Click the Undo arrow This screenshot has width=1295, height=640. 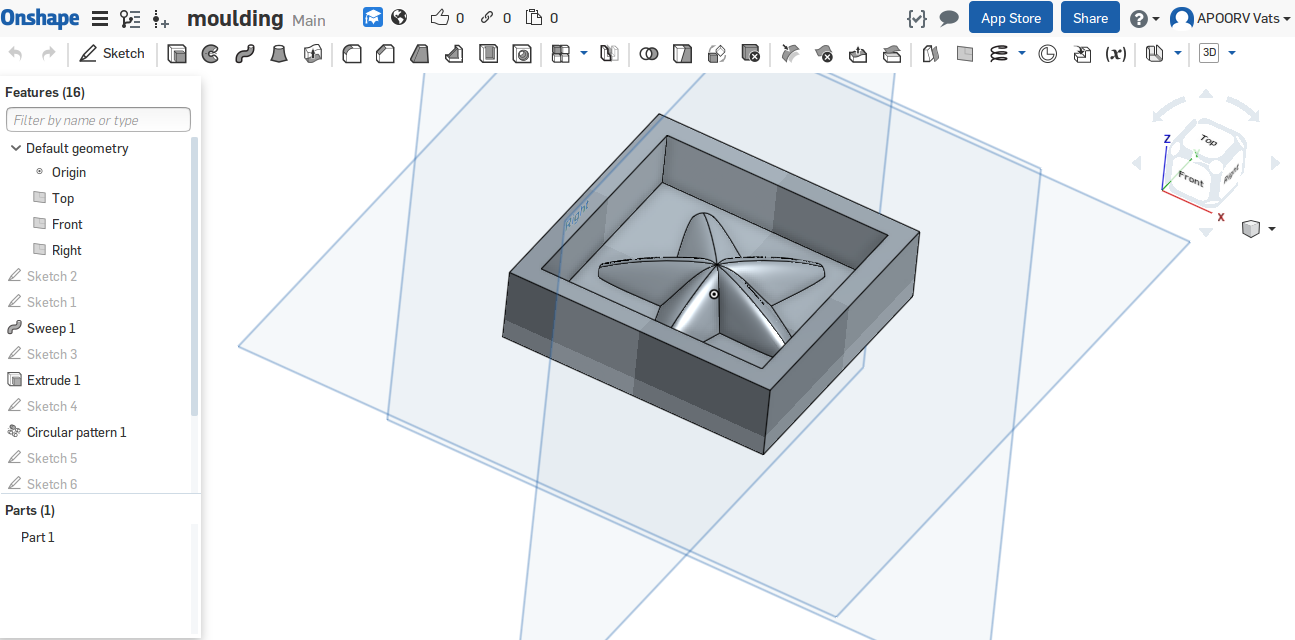(15, 54)
